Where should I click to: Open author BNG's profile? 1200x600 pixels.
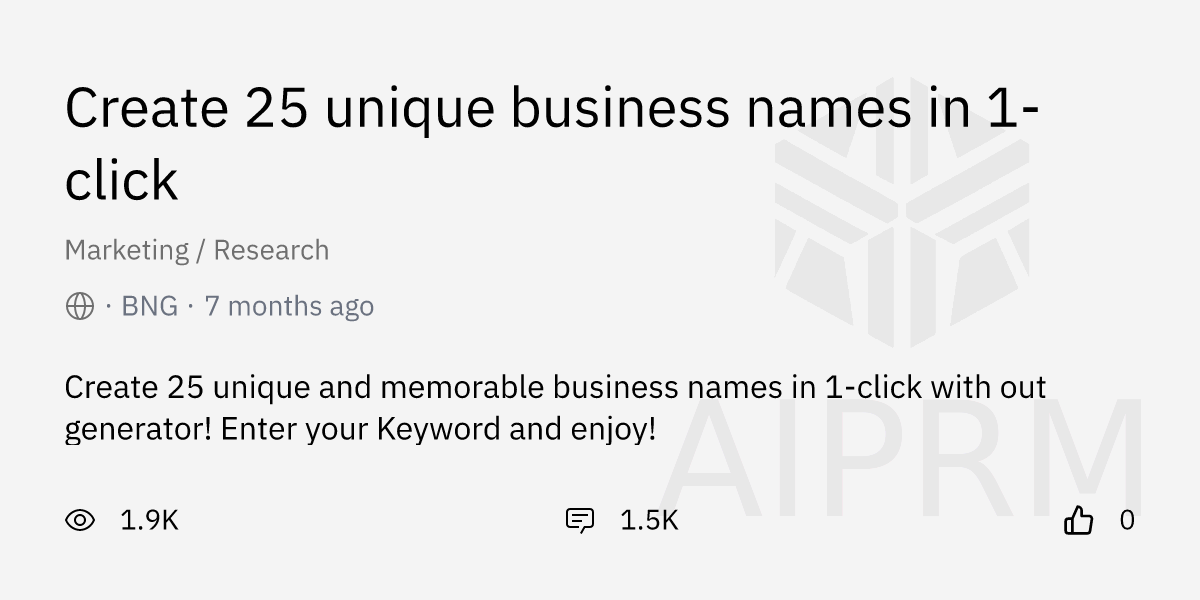tap(150, 306)
